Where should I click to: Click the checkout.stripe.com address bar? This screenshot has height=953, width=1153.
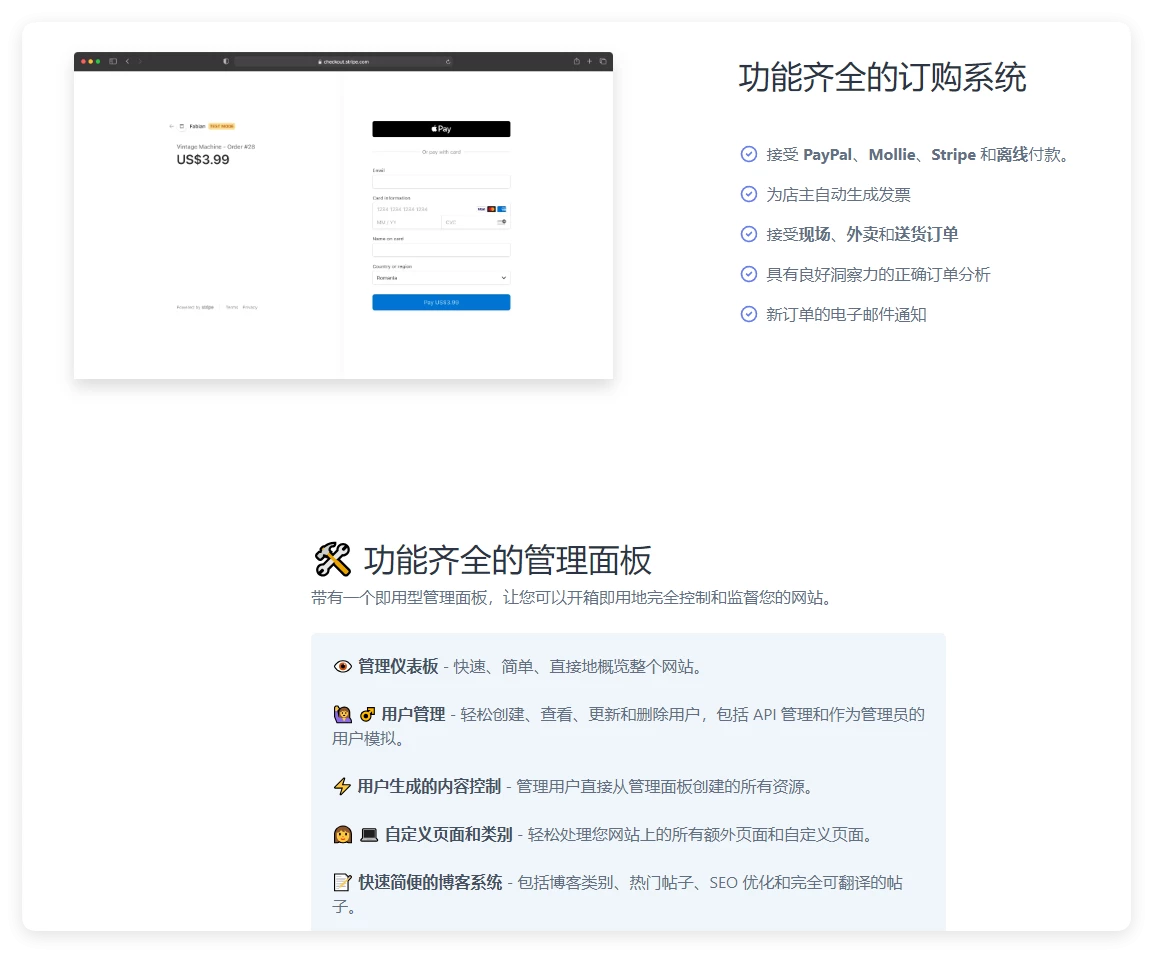(343, 60)
